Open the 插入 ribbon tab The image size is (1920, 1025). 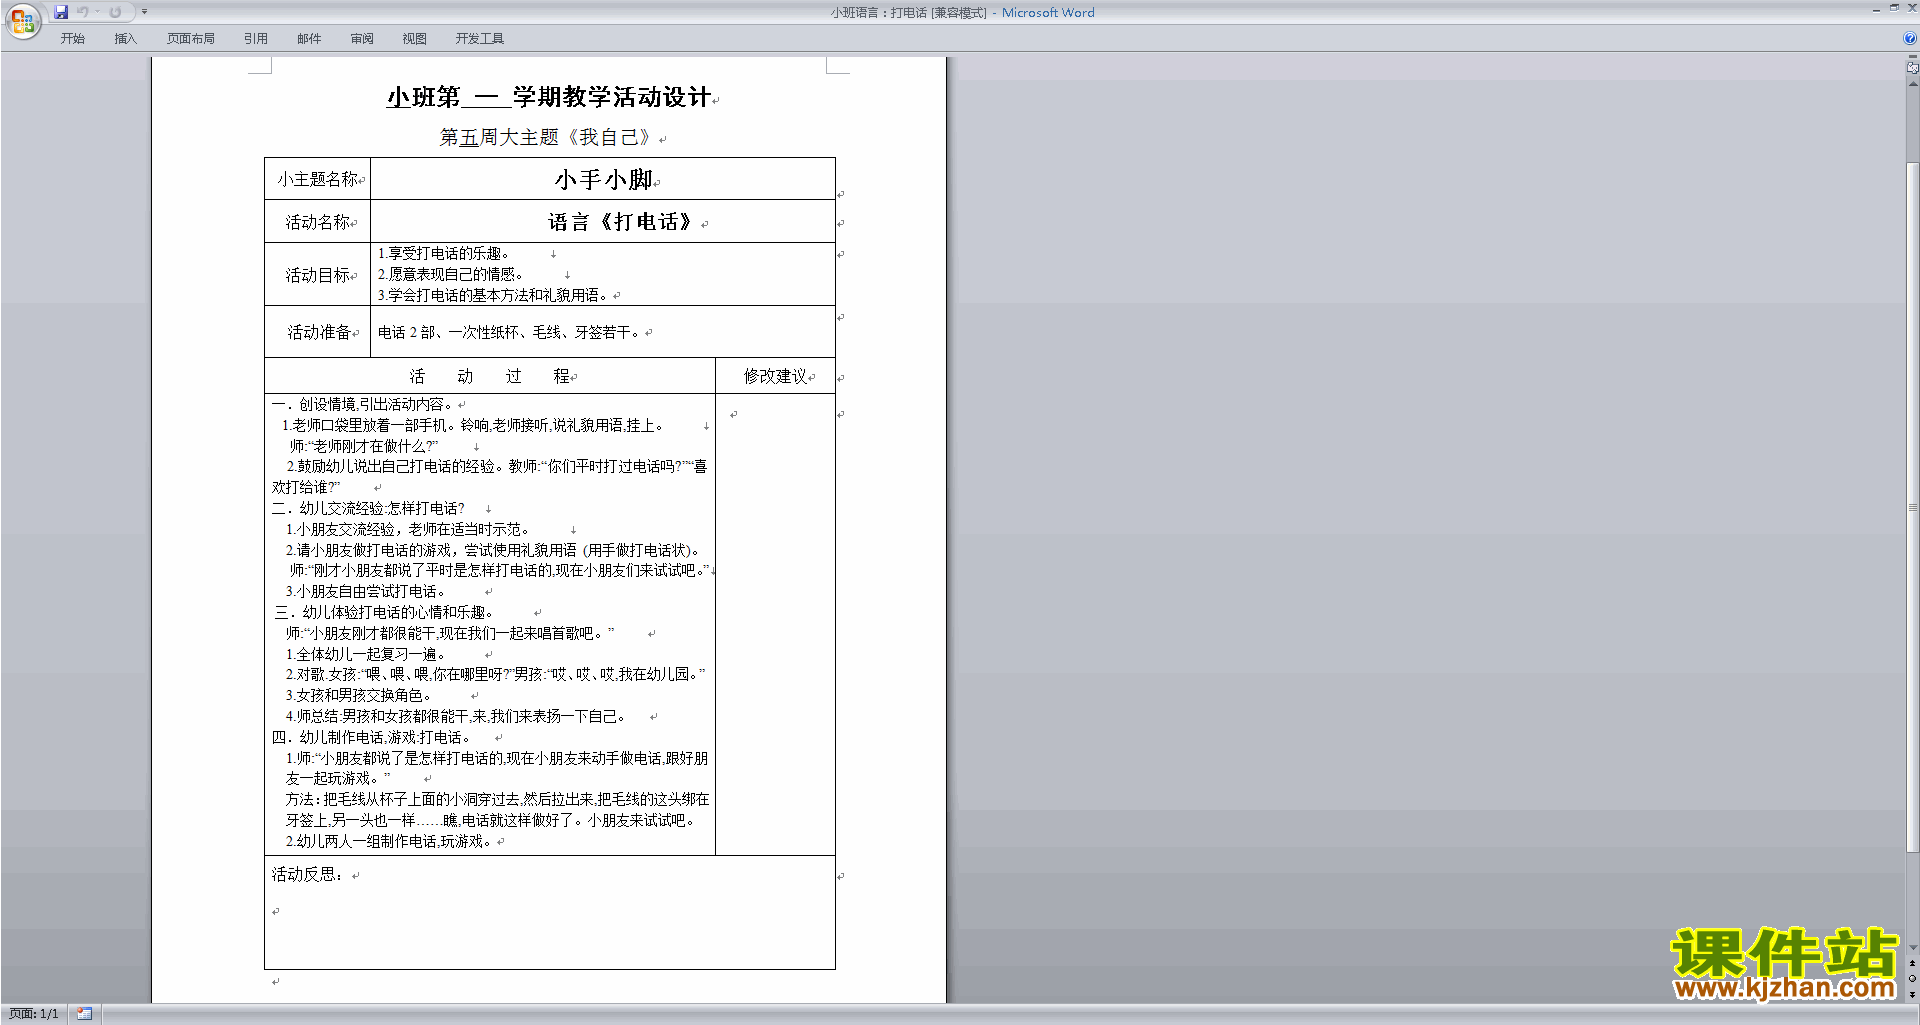coord(125,39)
